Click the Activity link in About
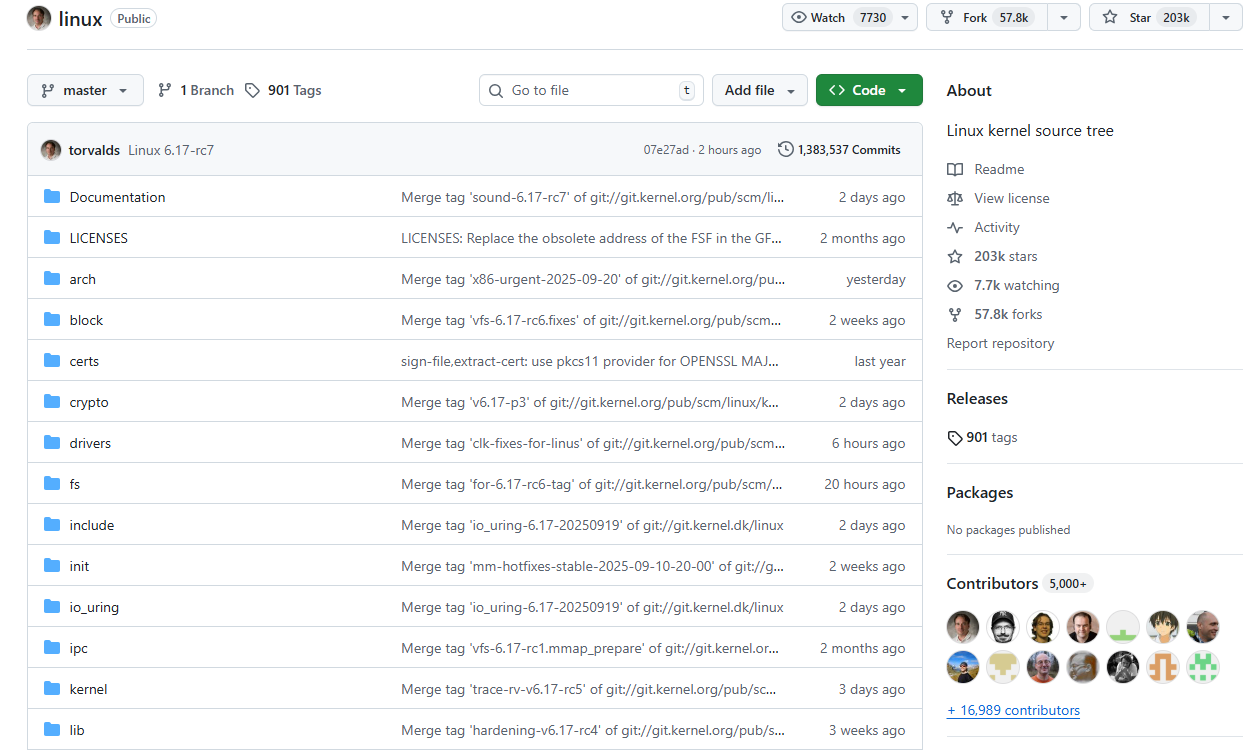 point(997,227)
